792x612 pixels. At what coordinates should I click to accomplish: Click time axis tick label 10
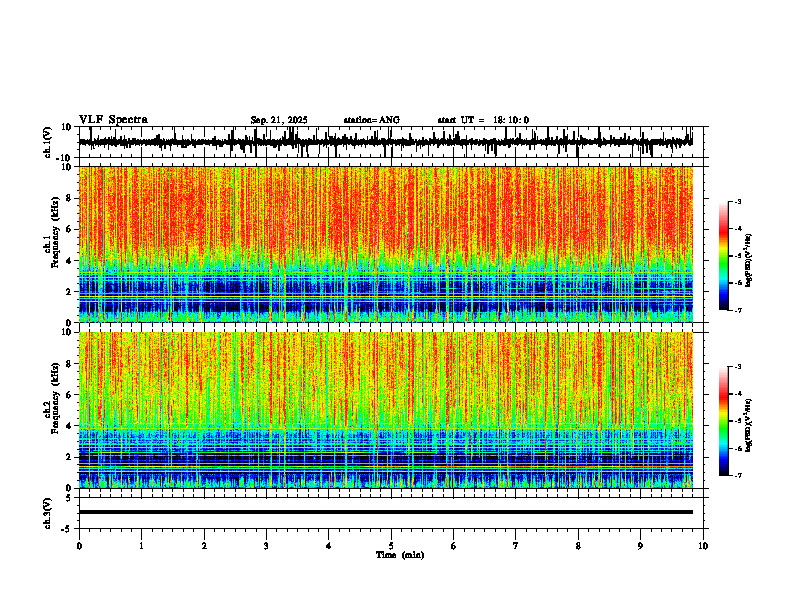pos(703,546)
